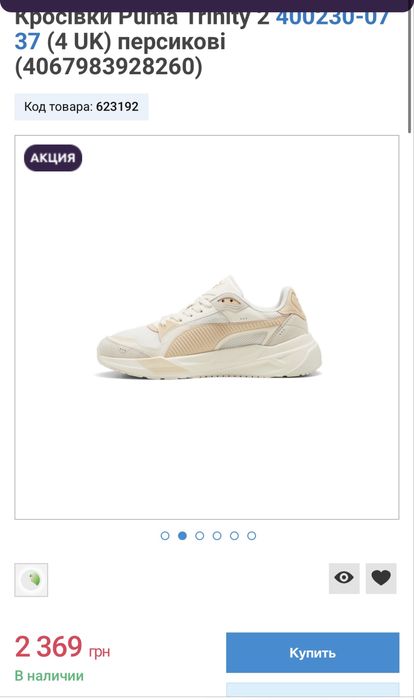Click the dark purple header bar at top

[205, 5]
